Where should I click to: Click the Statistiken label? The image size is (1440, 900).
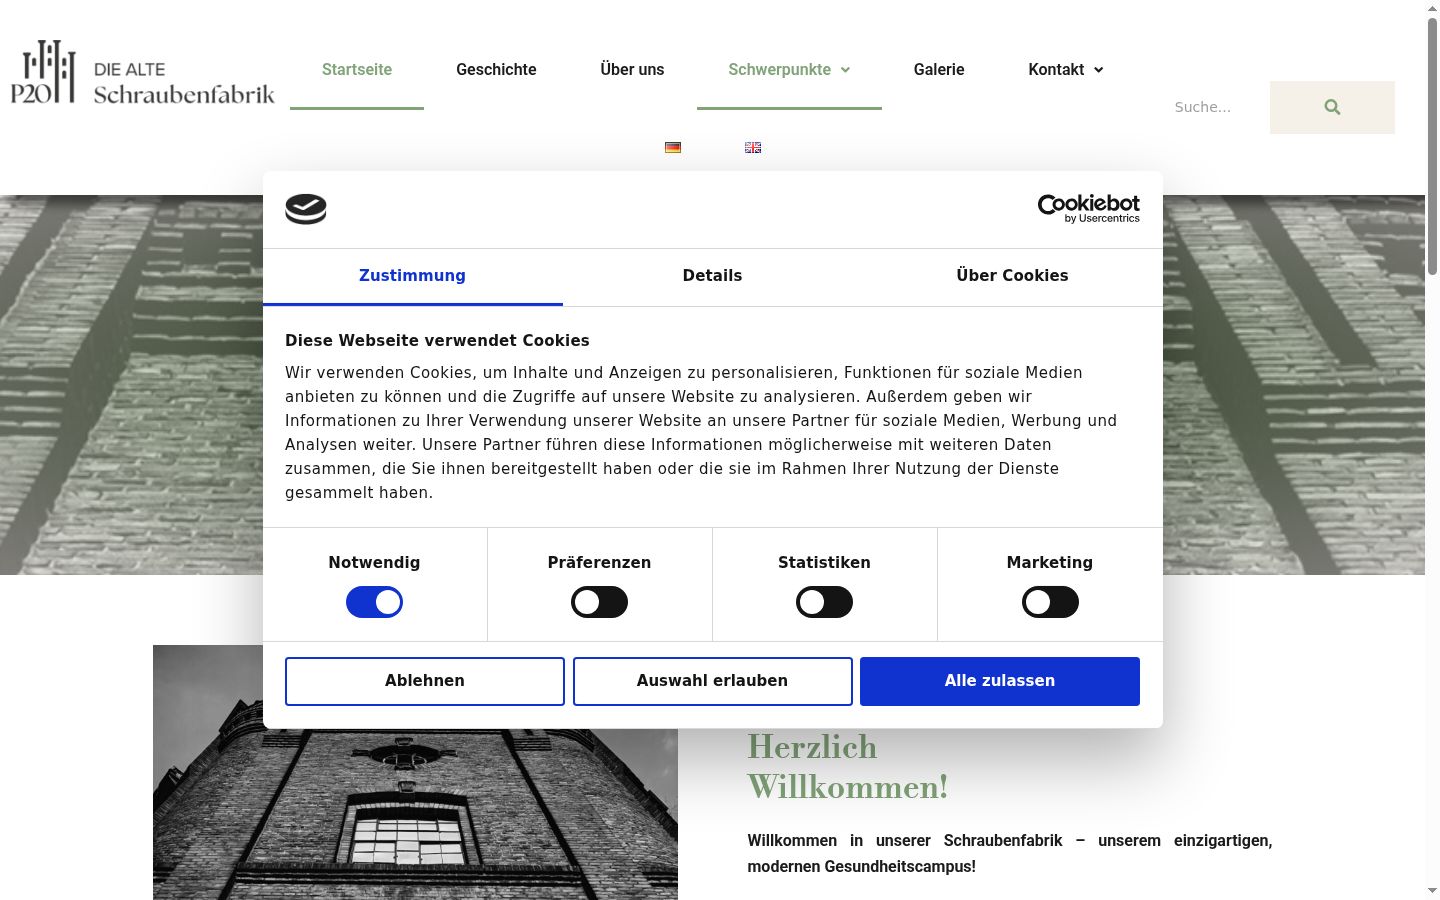(x=824, y=563)
